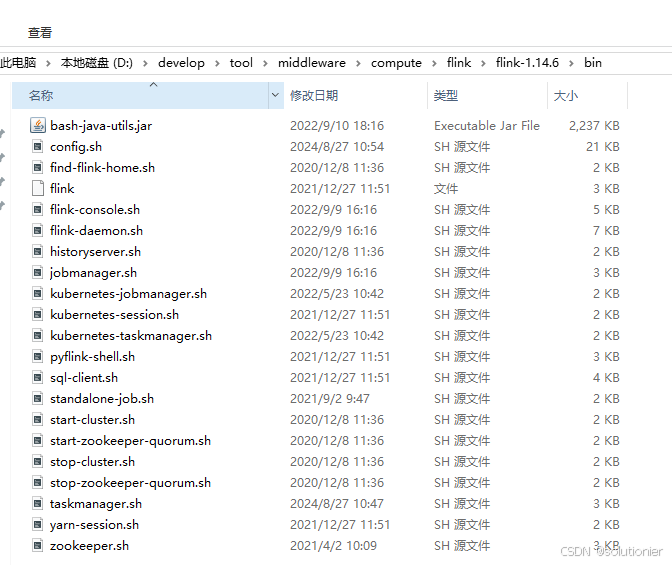This screenshot has height=565, width=672.
Task: Click date 2021/4/2 10:09 of zookeeper.sh
Action: (333, 546)
